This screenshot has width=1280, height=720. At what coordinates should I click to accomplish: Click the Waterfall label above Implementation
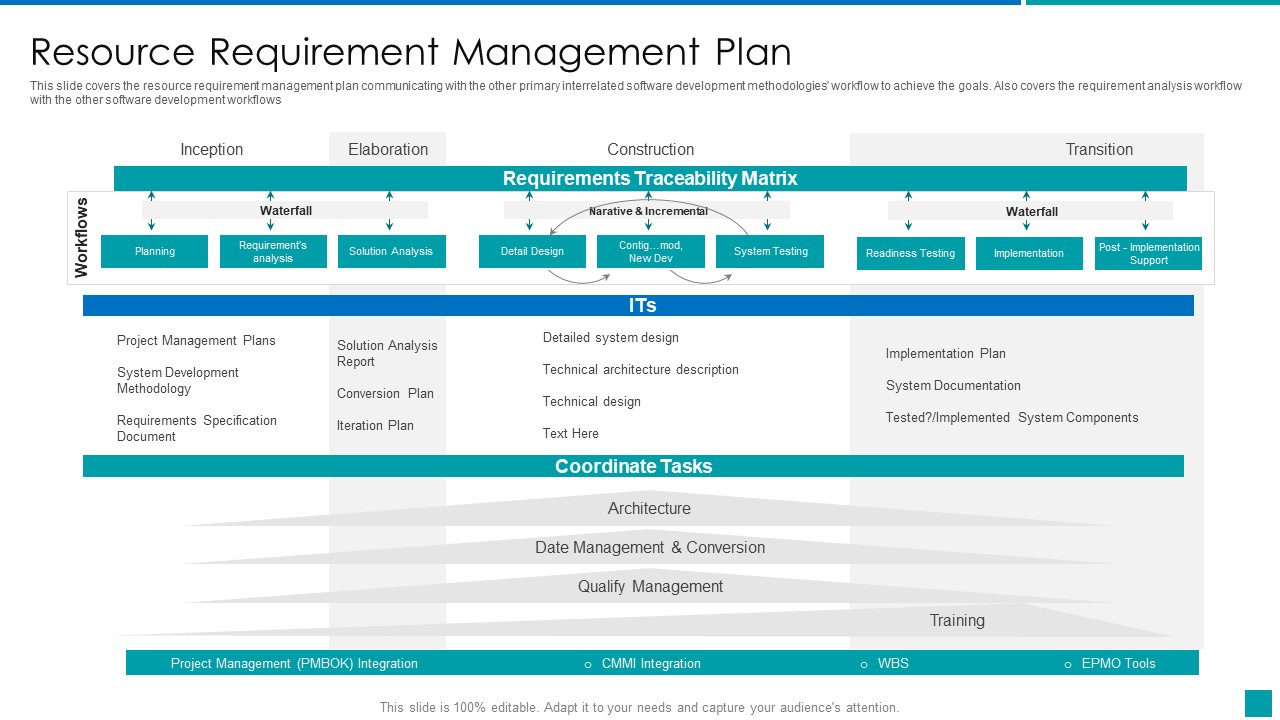pyautogui.click(x=1032, y=211)
